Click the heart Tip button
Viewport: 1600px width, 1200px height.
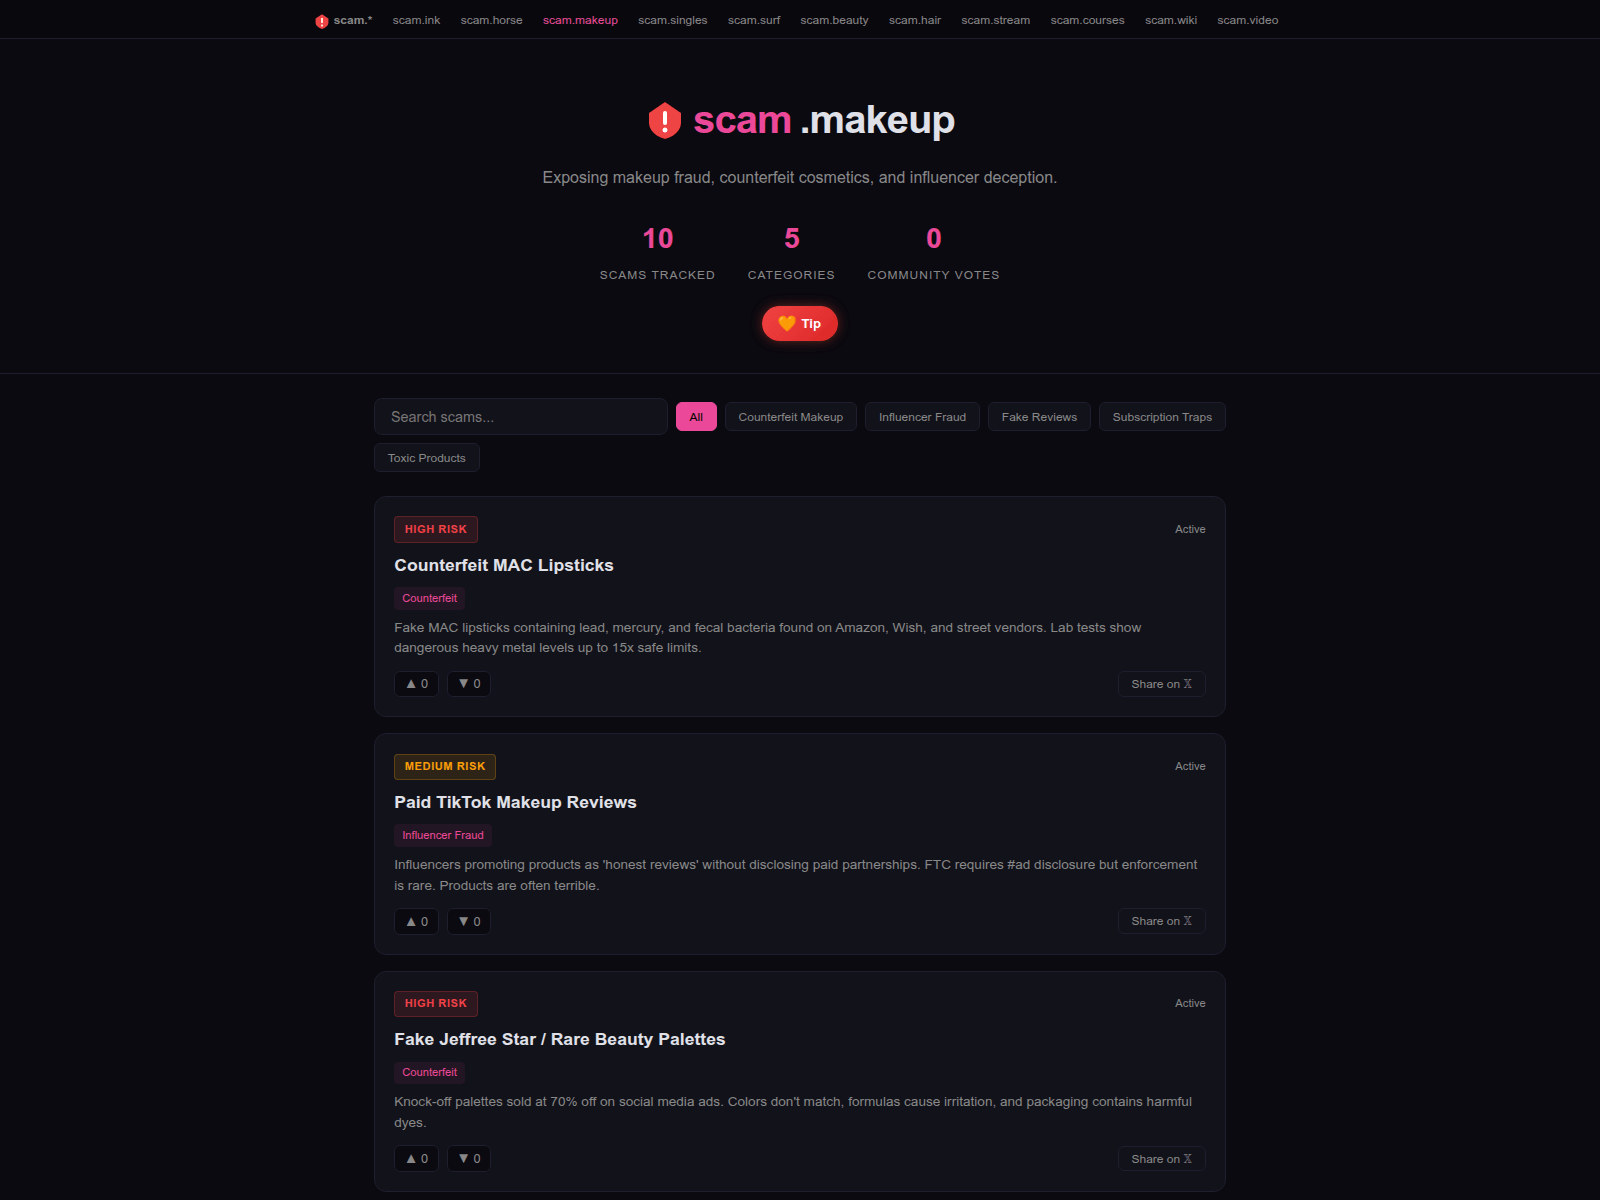click(x=800, y=323)
